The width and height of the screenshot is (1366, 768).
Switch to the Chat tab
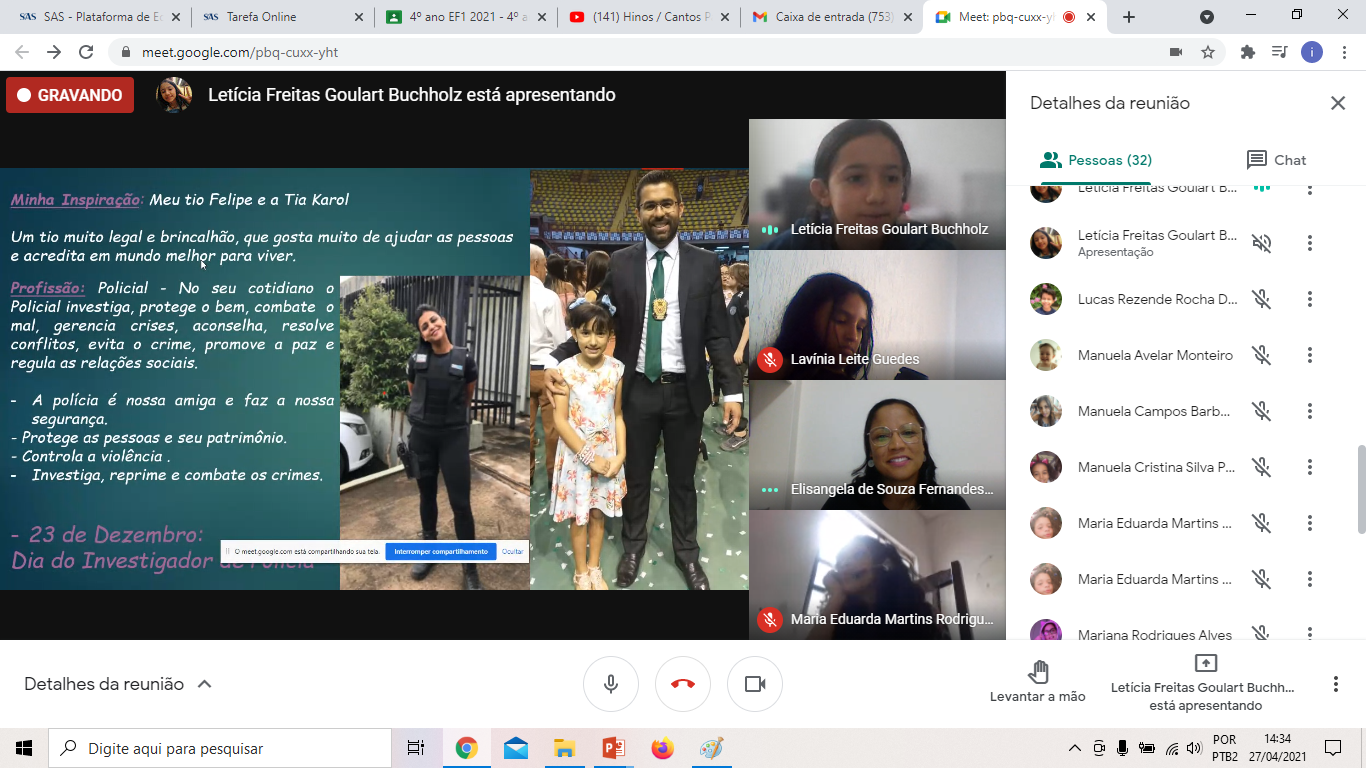click(1276, 160)
